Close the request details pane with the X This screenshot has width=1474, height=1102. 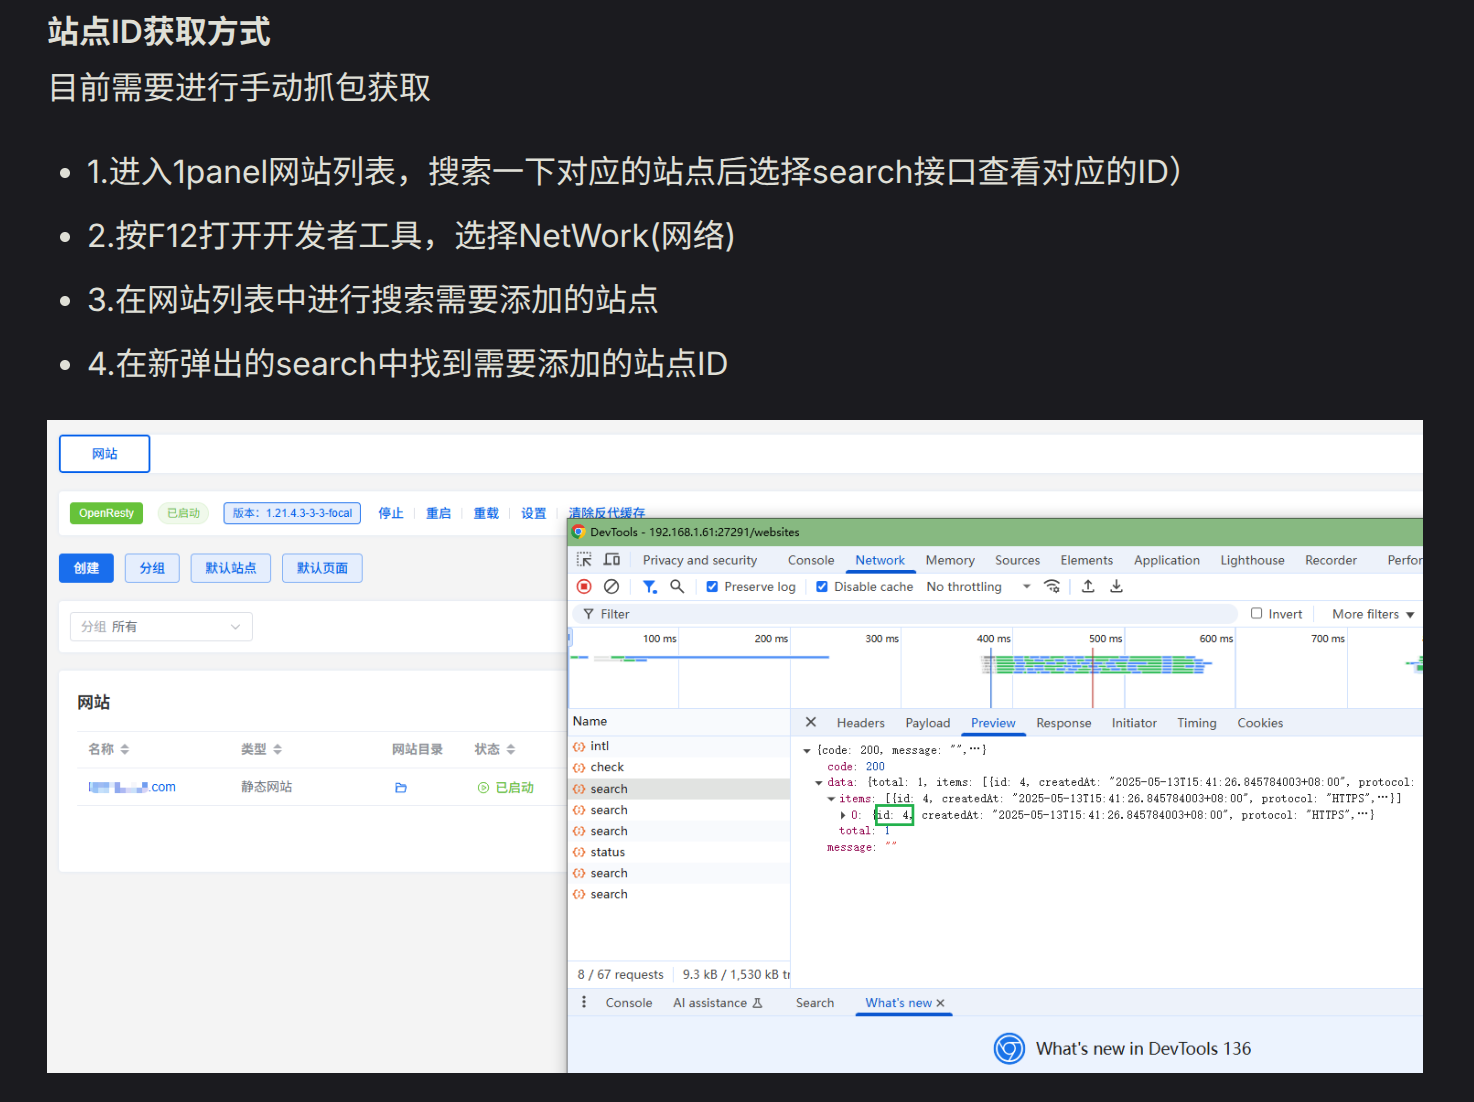(x=811, y=722)
